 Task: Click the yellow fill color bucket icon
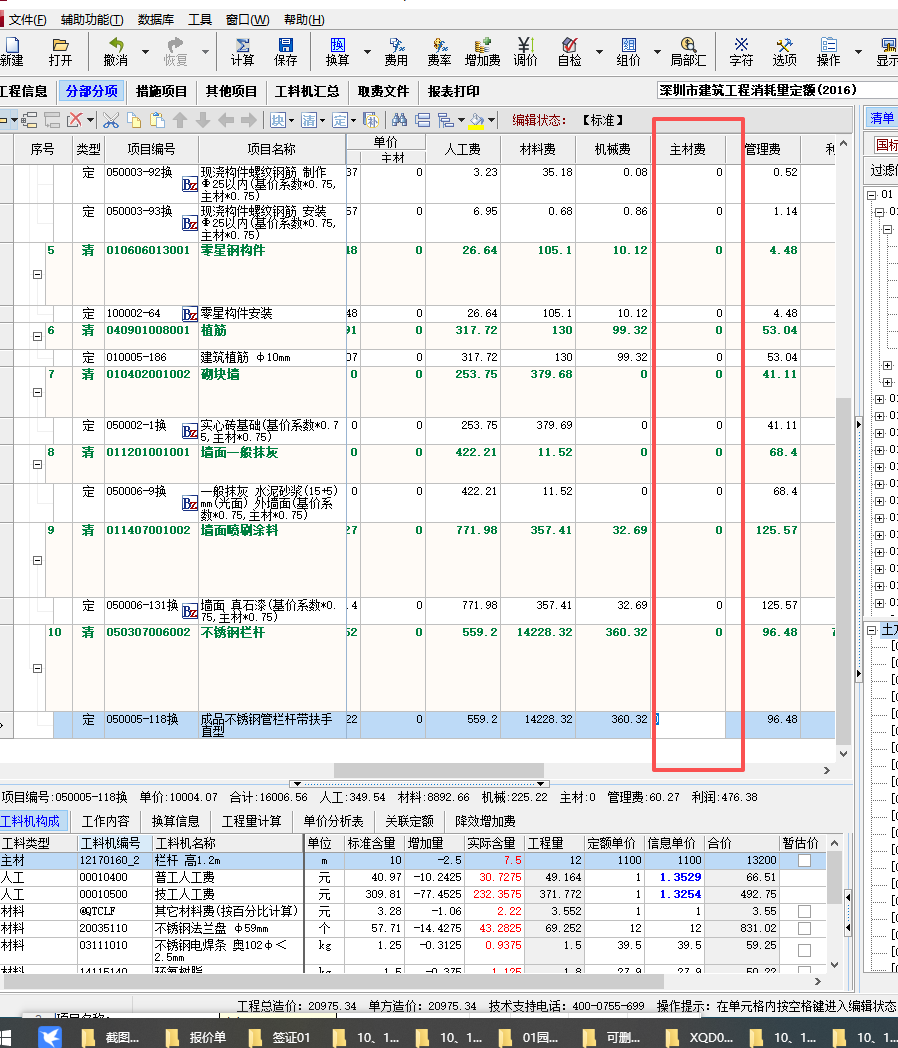pos(476,120)
